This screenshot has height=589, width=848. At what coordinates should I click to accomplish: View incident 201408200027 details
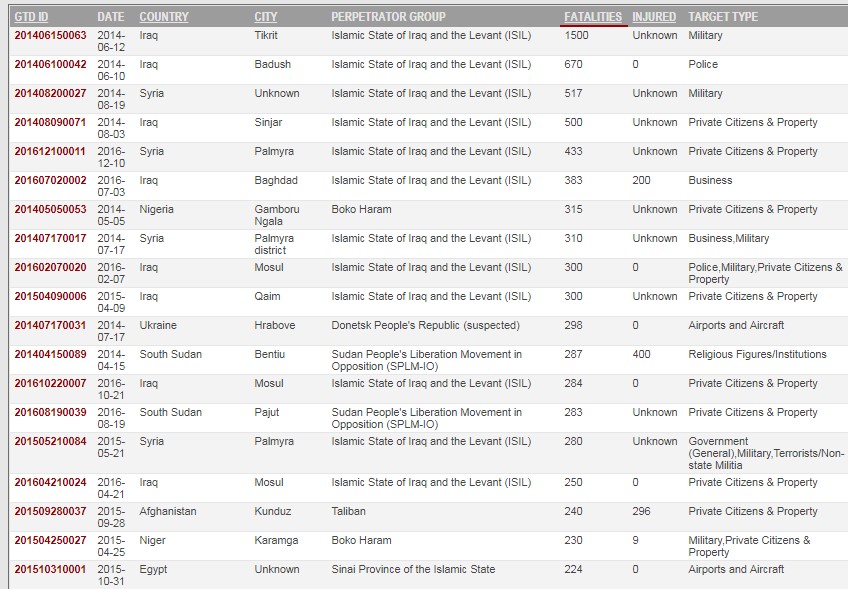(x=50, y=94)
